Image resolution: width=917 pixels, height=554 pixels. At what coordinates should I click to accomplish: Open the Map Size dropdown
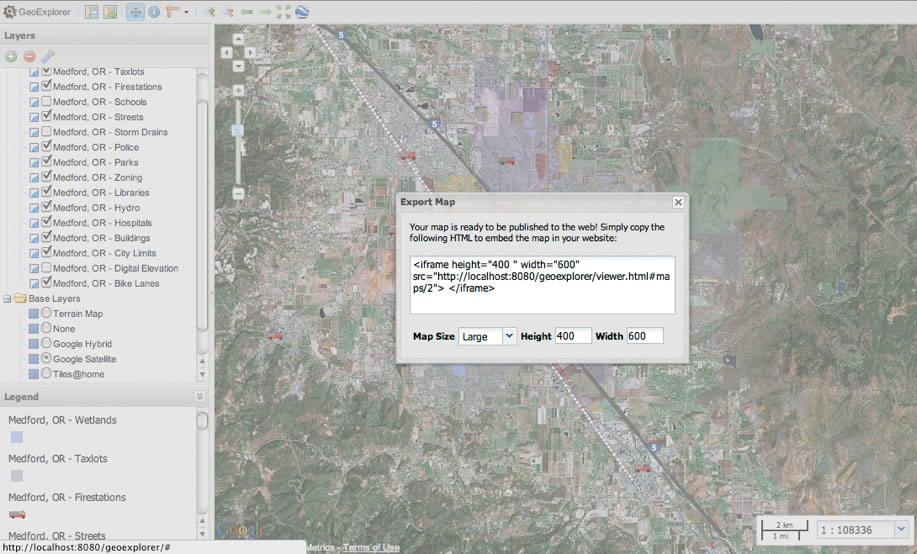(x=509, y=337)
